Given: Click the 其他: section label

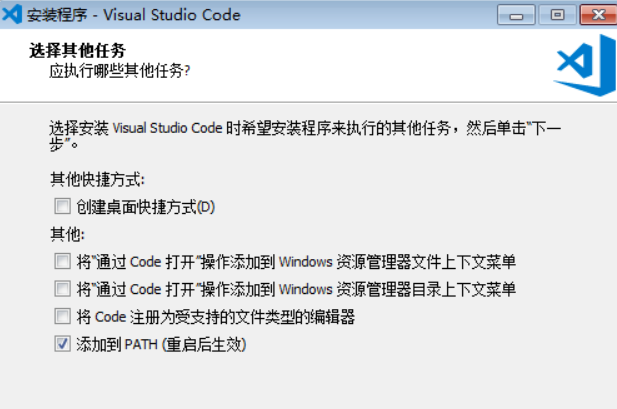Looking at the screenshot, I should 68,235.
